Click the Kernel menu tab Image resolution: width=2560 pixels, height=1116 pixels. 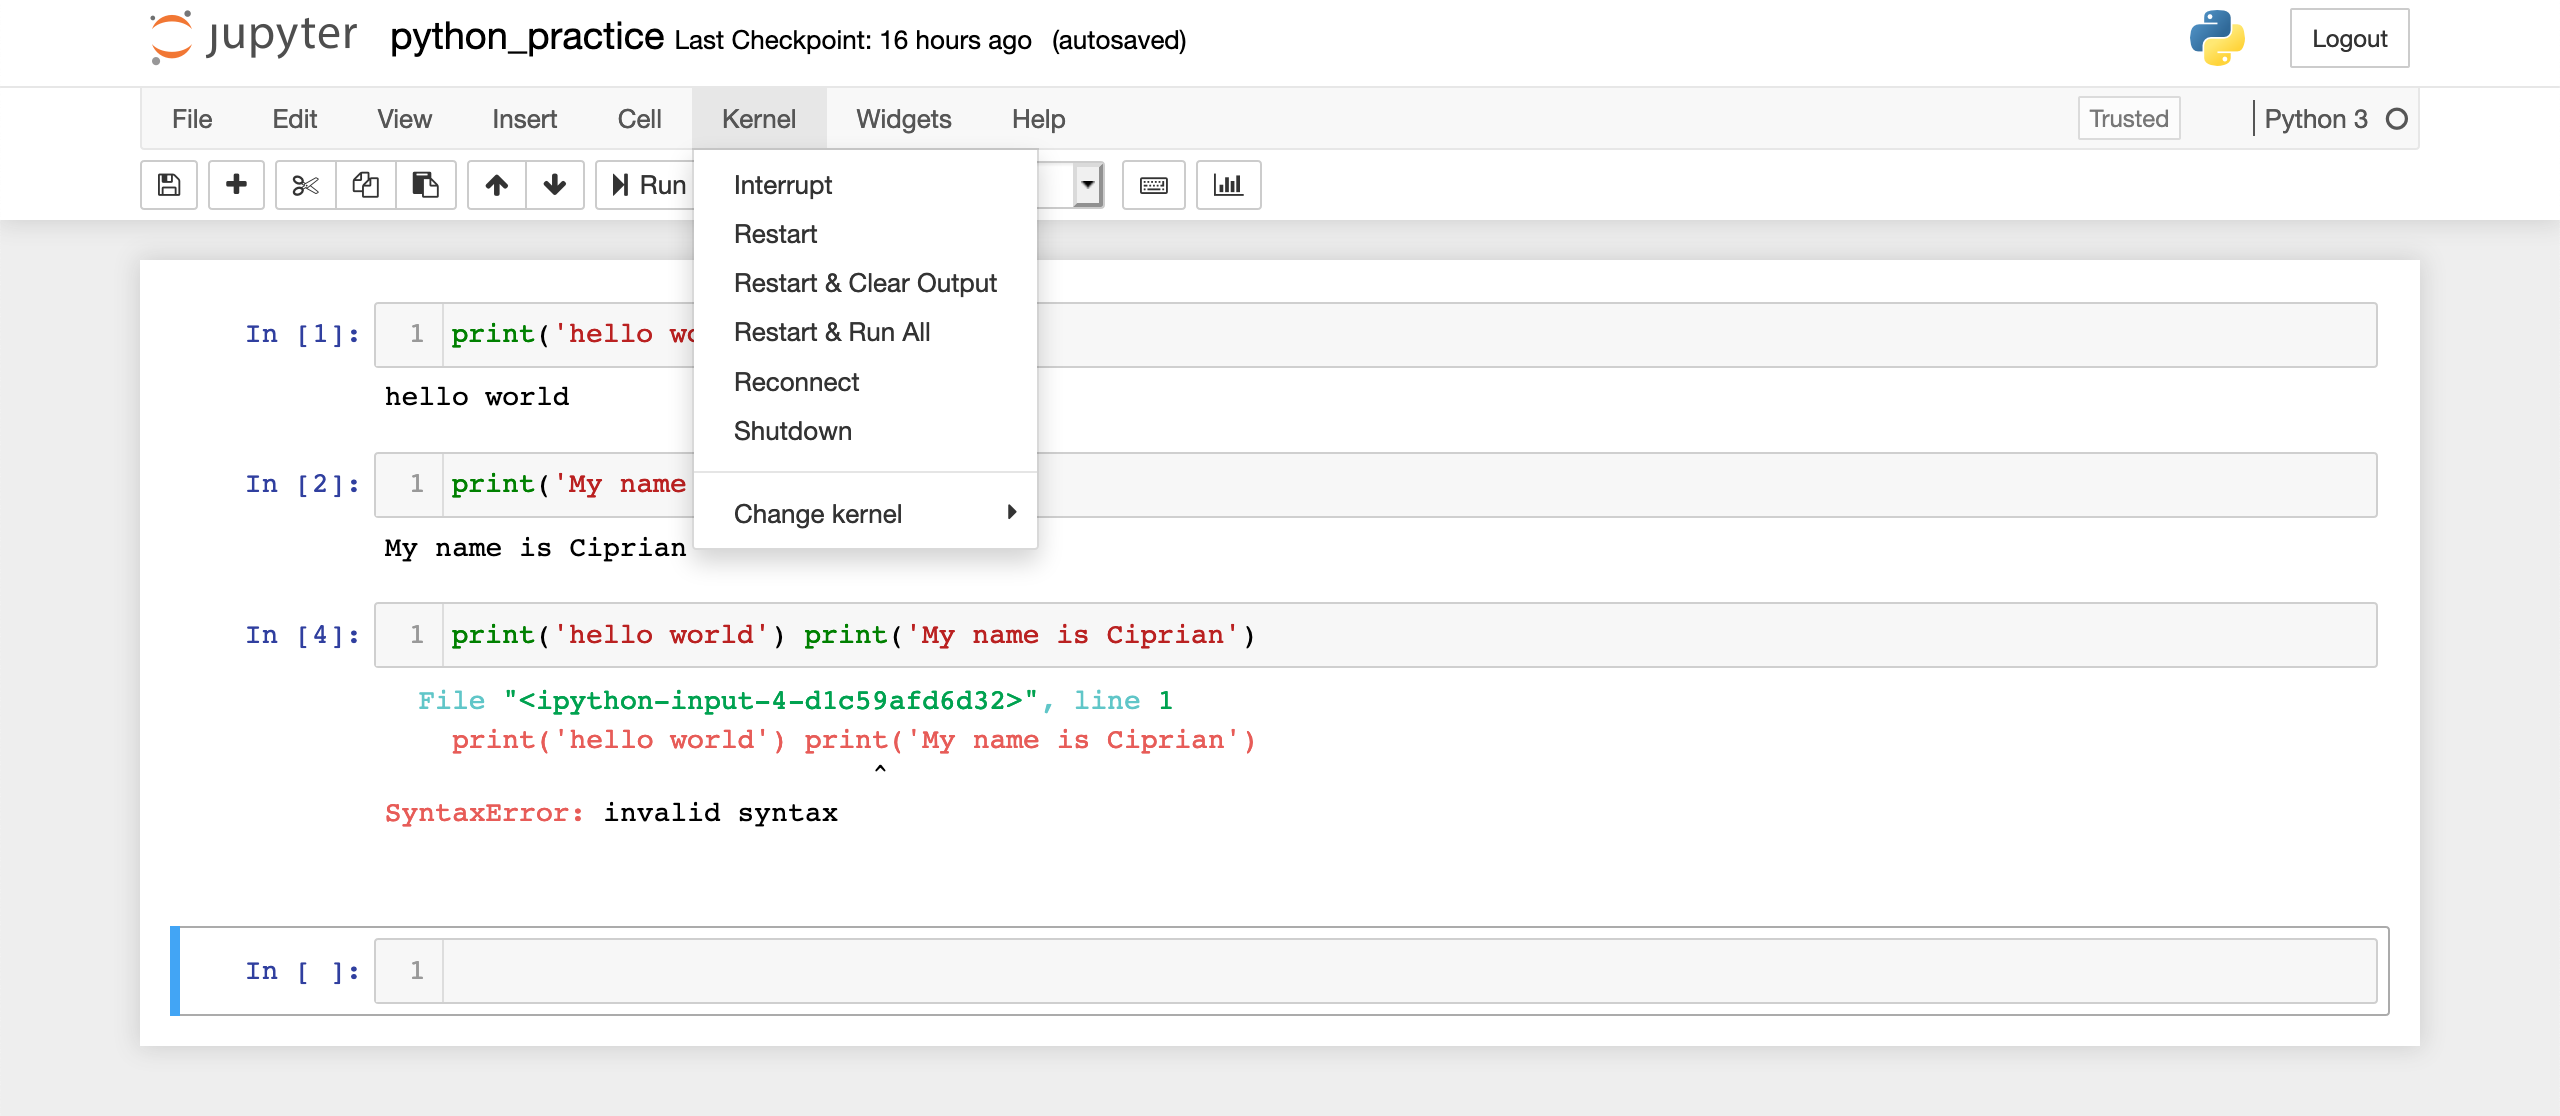(x=758, y=116)
